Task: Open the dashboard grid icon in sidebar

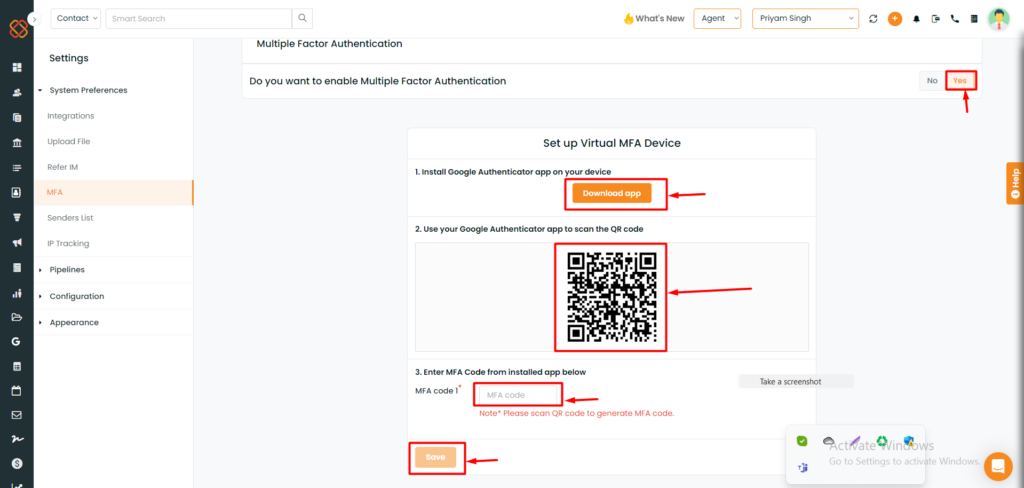Action: click(17, 67)
